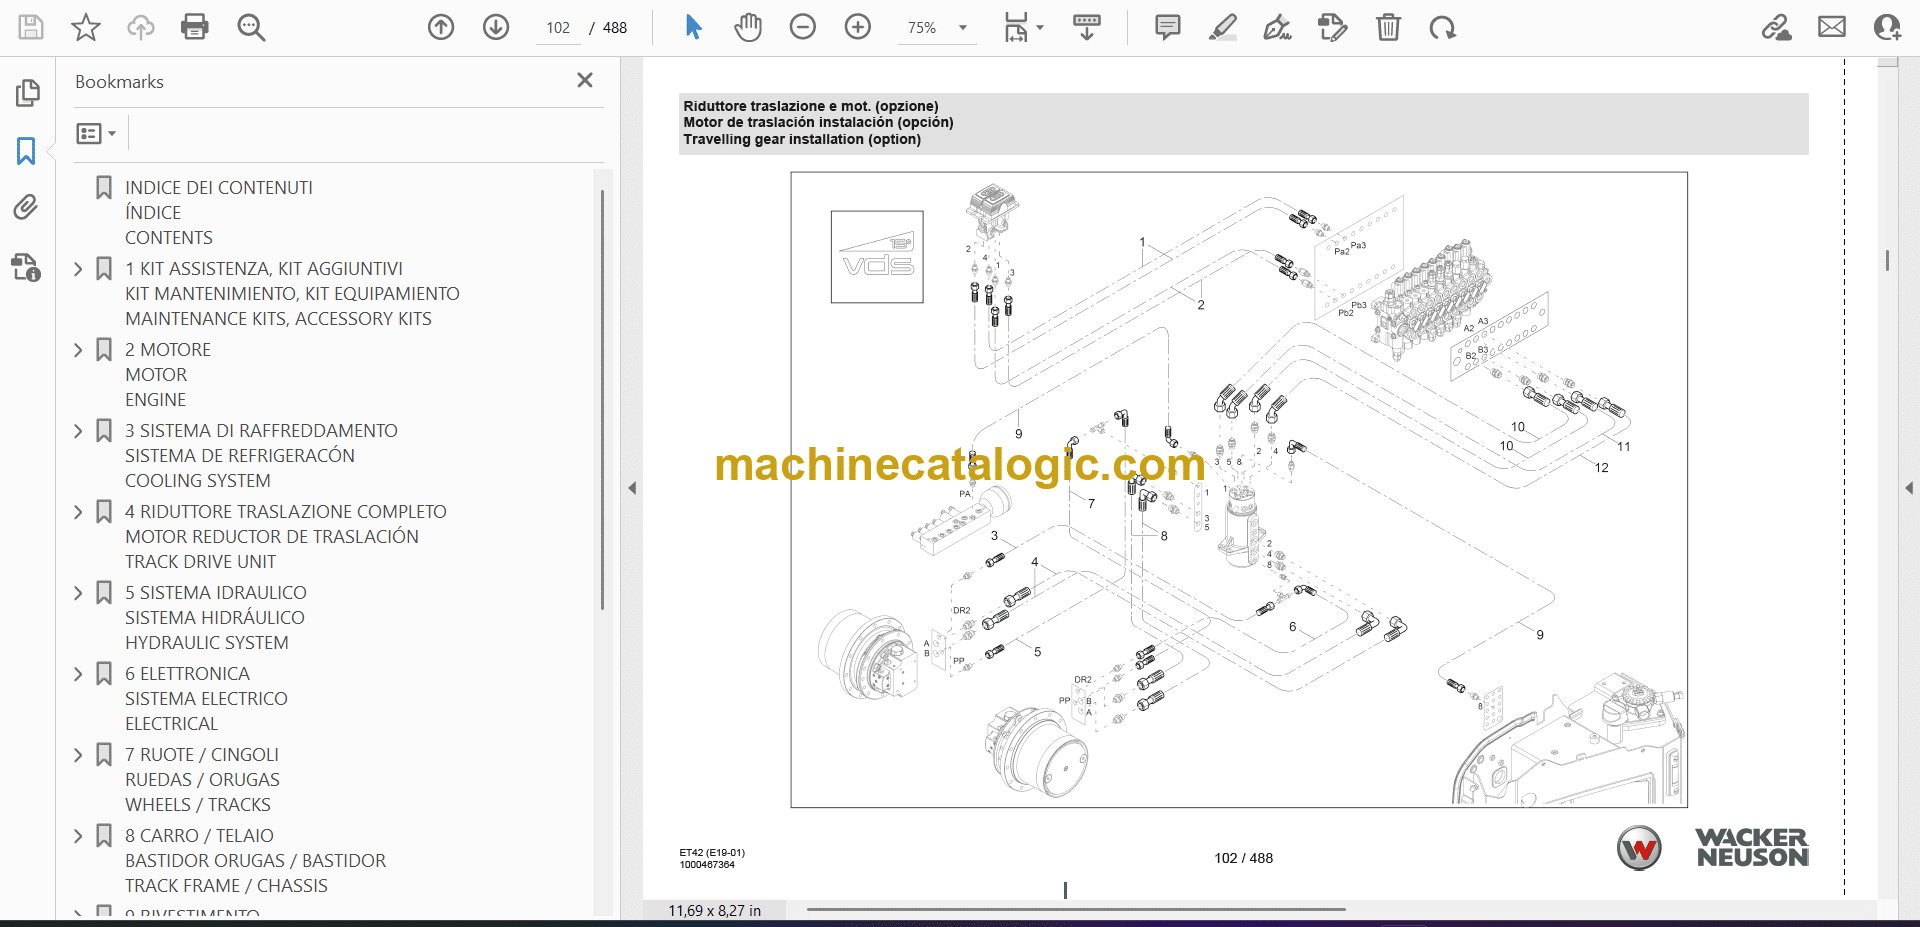Open the INDICE DEI CONTENUTI bookmark
The image size is (1920, 927).
[218, 188]
